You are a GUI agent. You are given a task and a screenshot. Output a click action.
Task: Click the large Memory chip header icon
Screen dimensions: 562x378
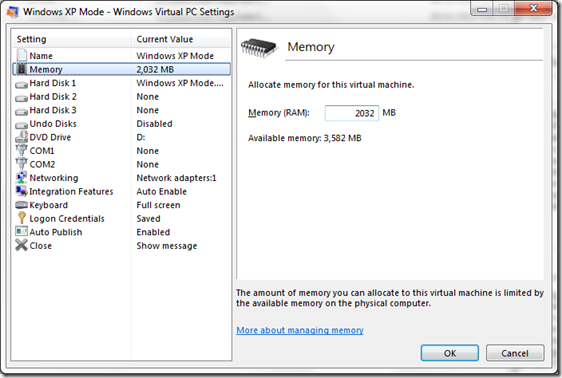pos(259,48)
